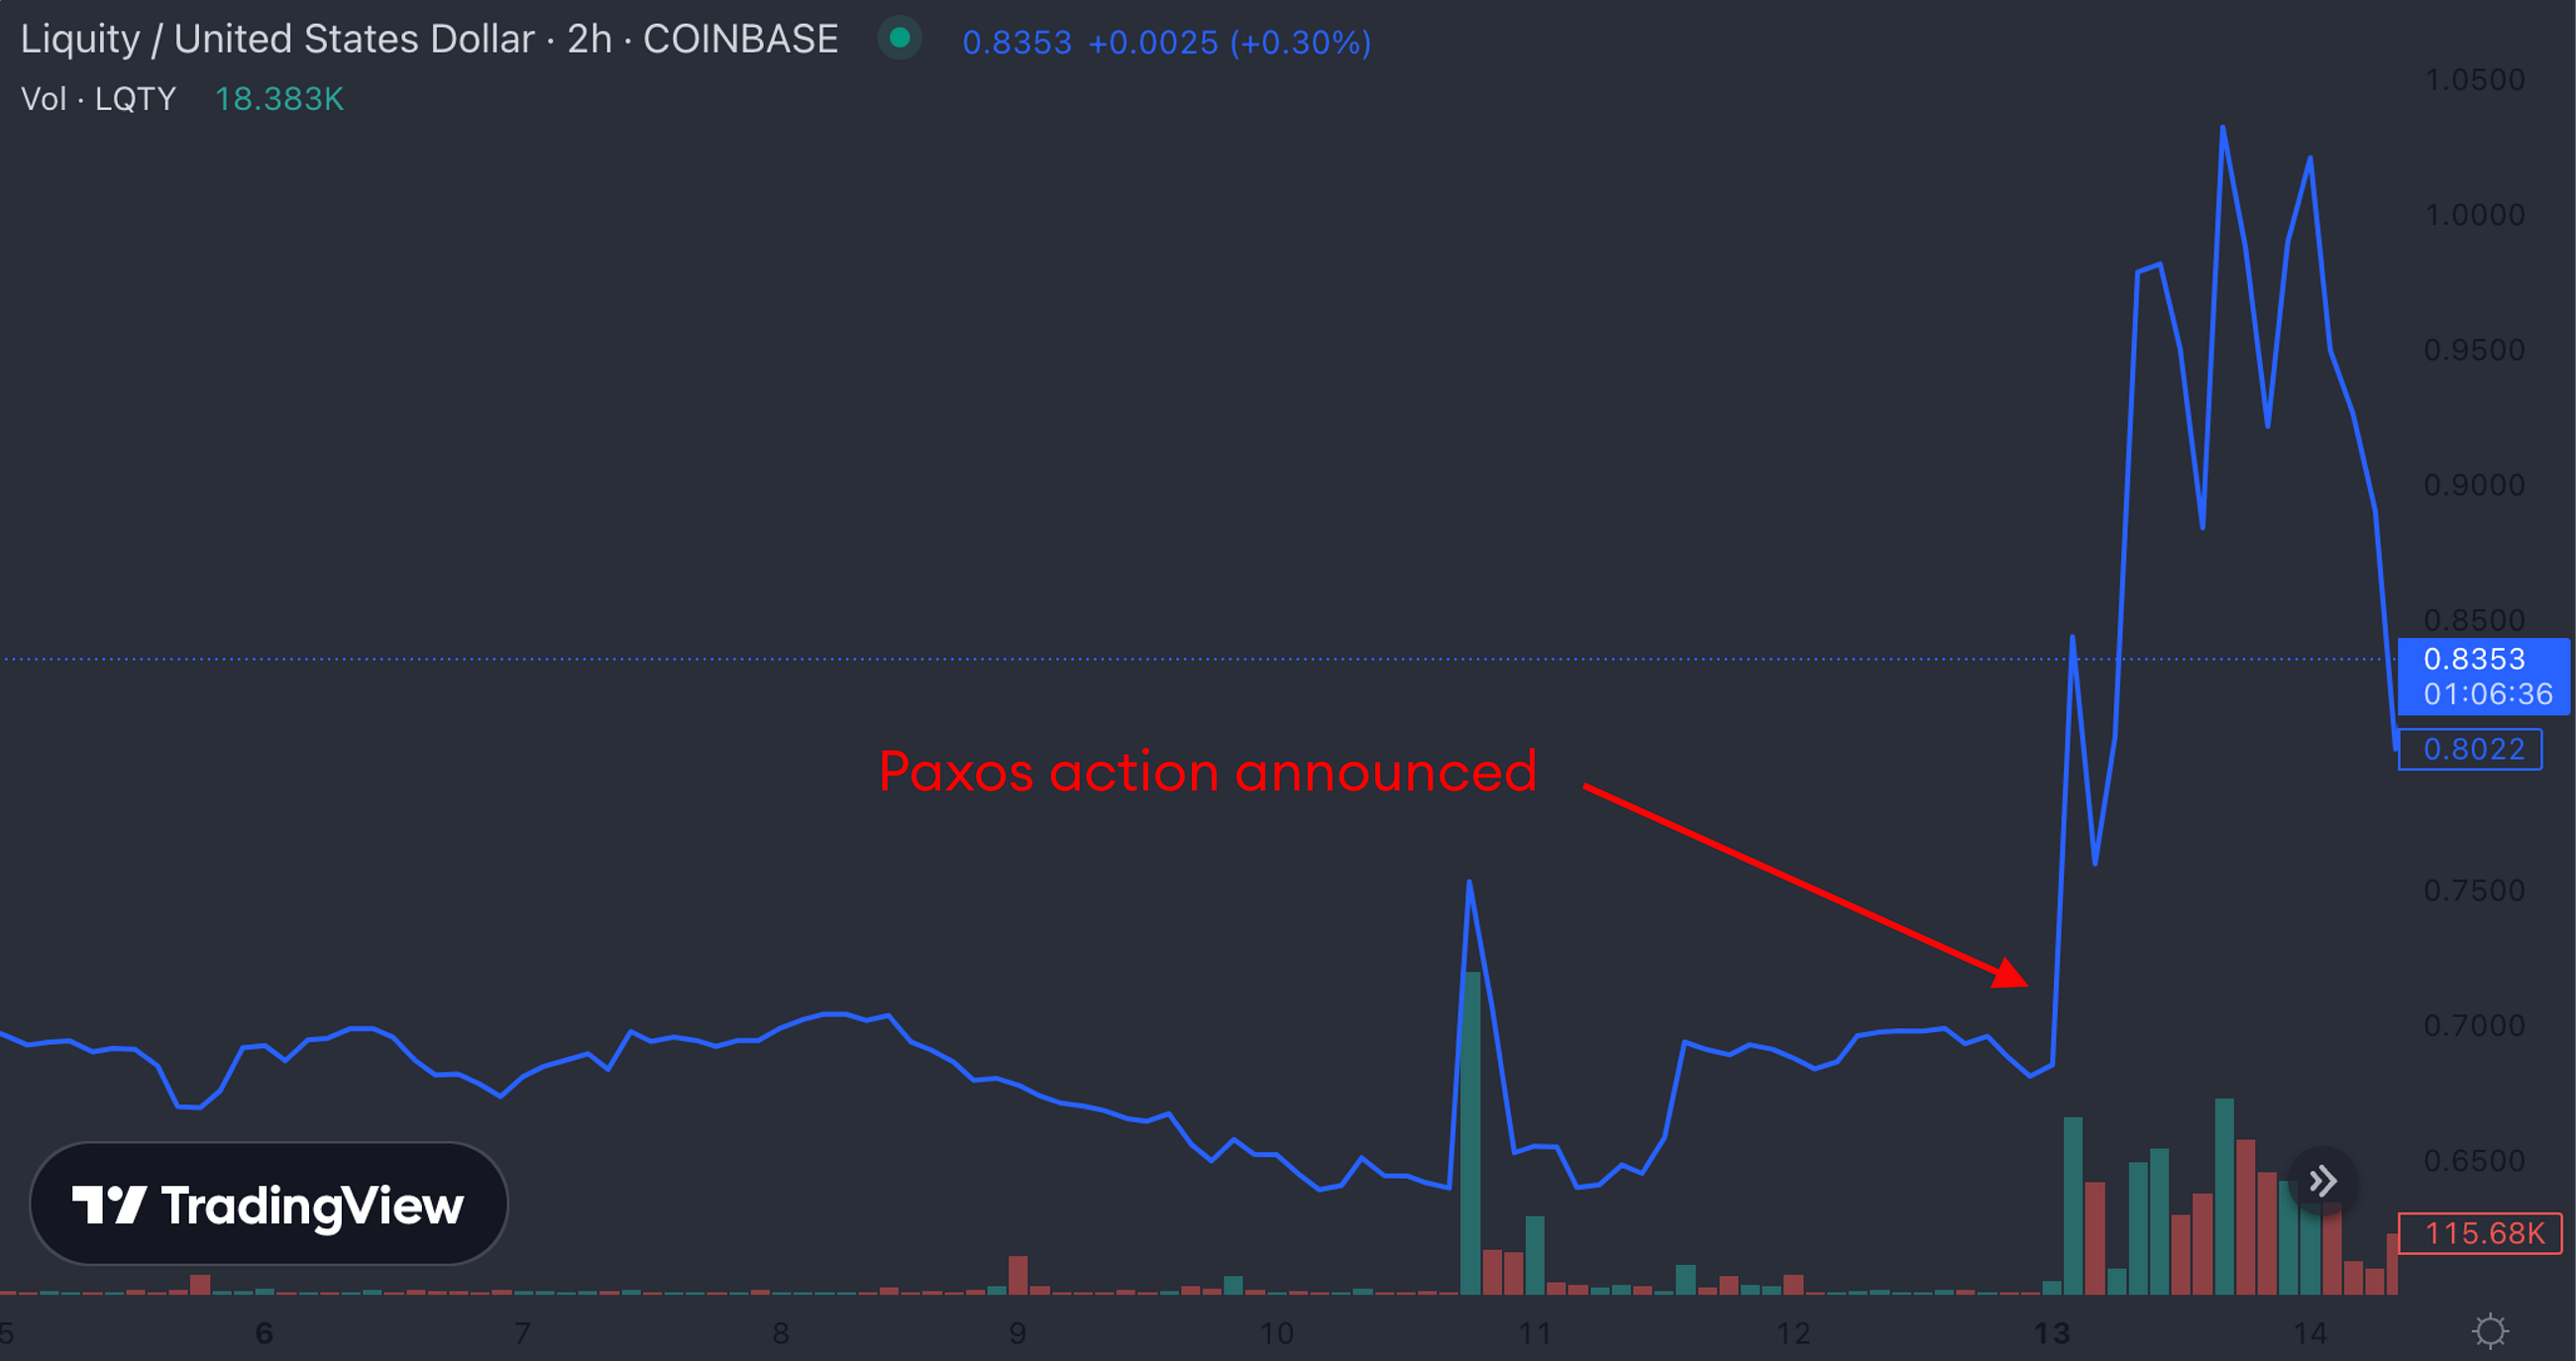Click the Vol · LQTY indicator label

point(98,99)
